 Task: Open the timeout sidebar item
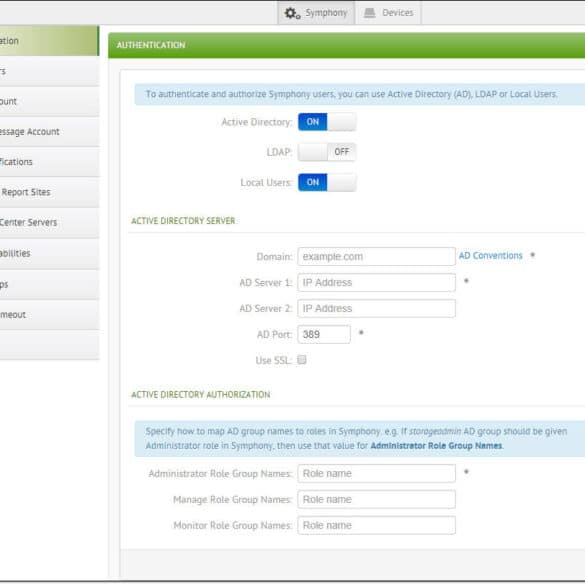pos(49,315)
